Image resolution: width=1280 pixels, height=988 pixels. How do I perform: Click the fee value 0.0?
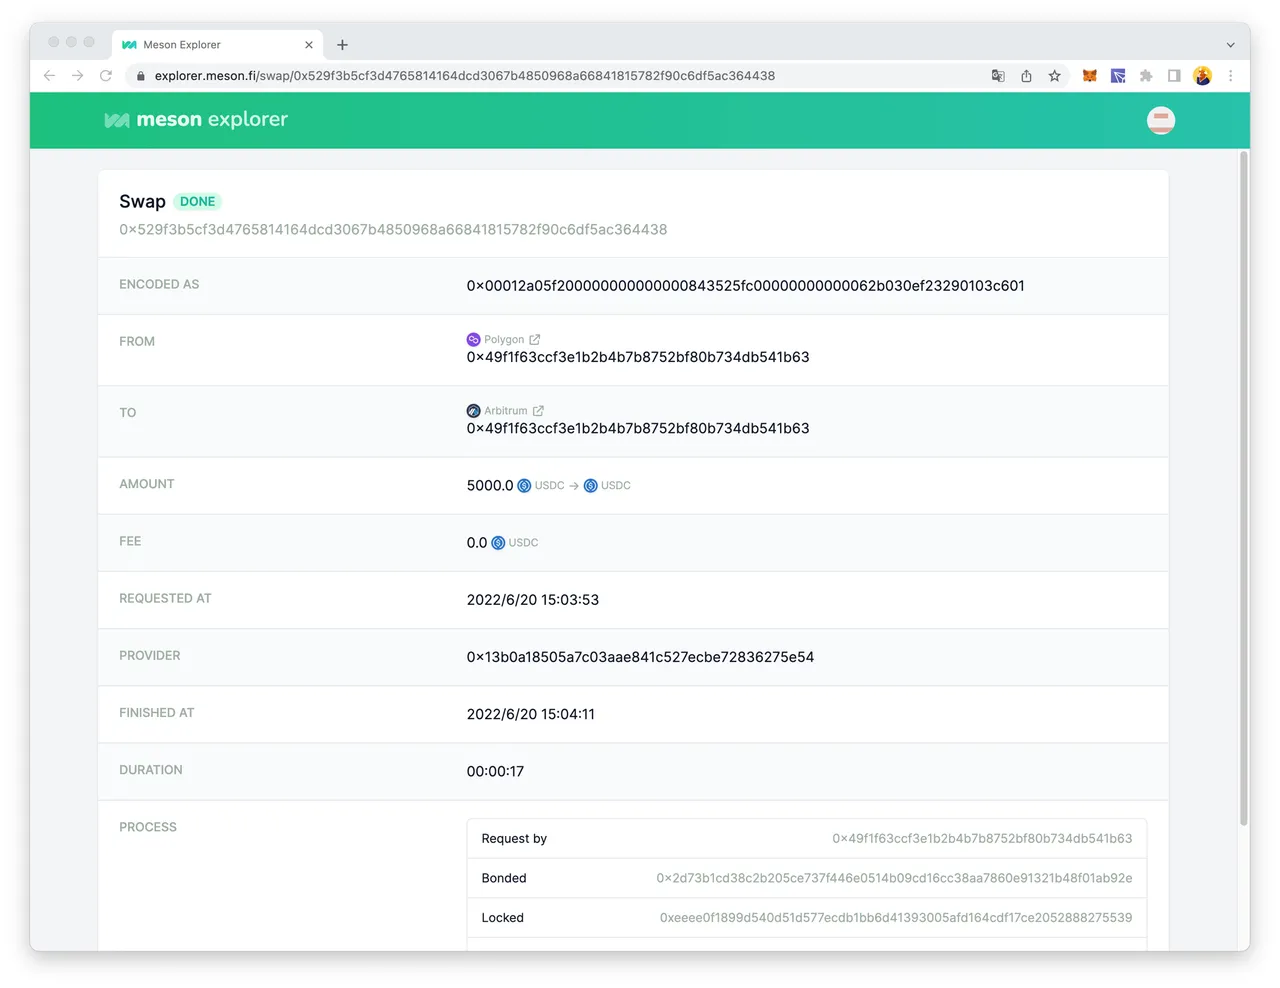point(477,543)
